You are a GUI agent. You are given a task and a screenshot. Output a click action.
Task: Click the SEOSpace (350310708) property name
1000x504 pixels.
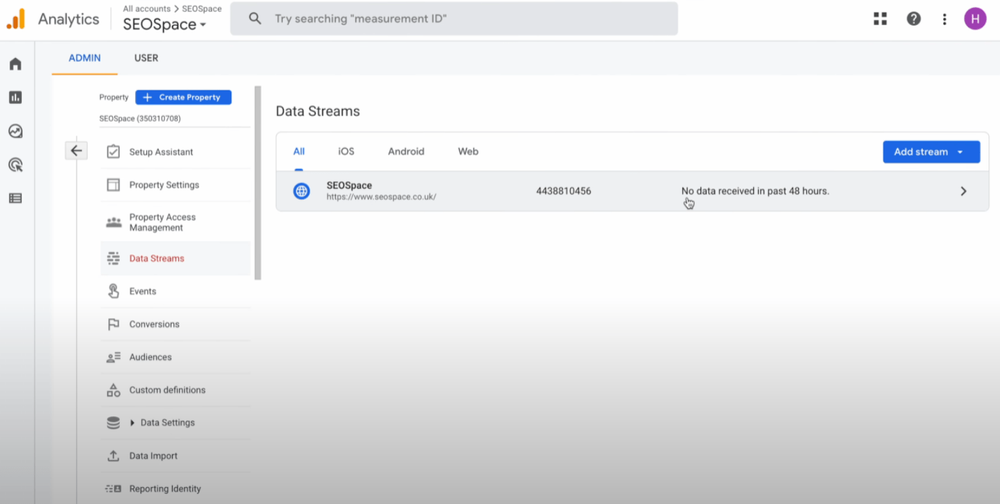click(x=141, y=119)
